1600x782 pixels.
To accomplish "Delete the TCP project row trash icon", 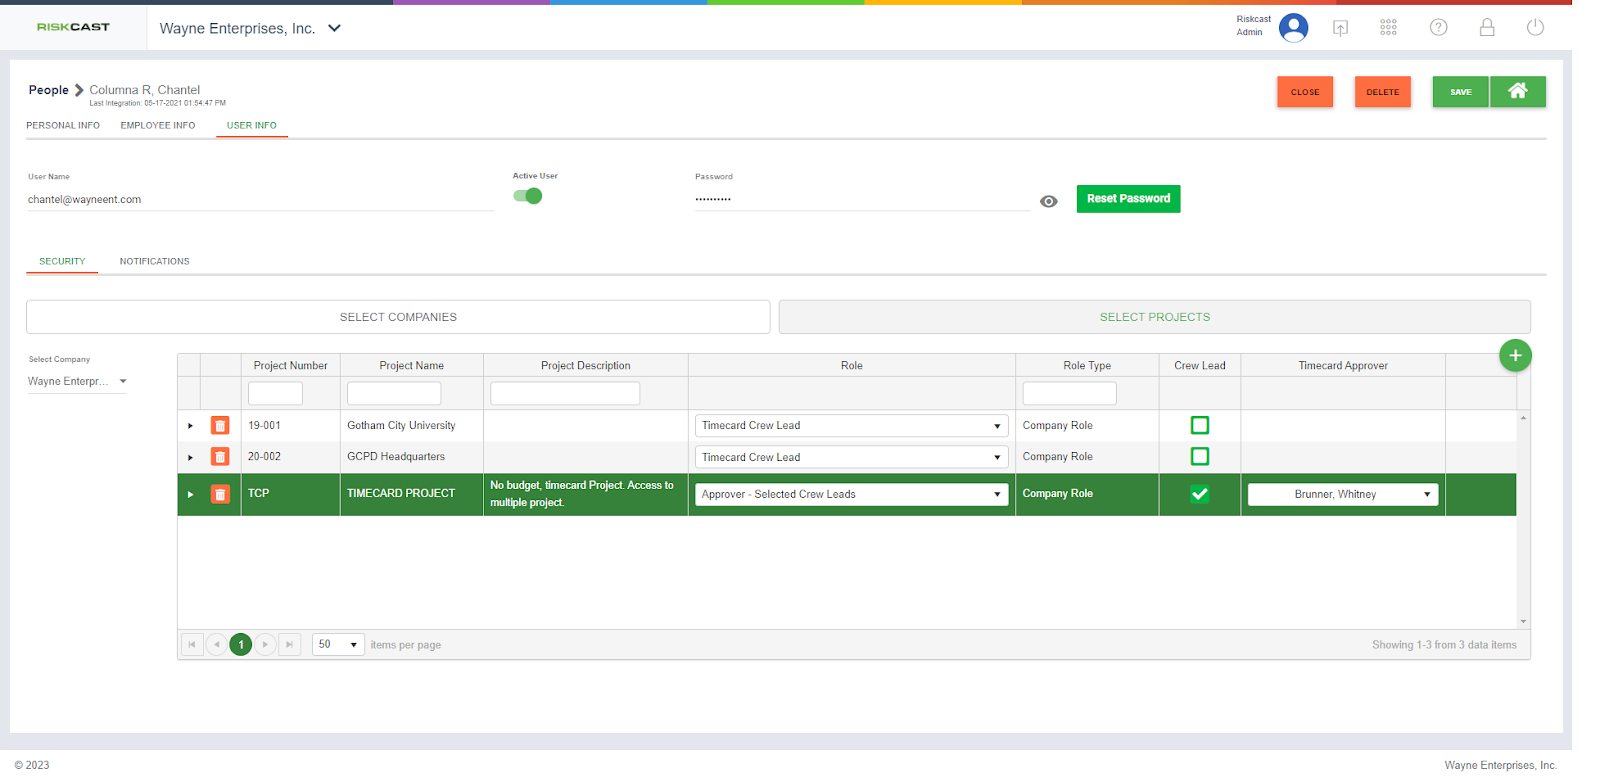I will 220,494.
